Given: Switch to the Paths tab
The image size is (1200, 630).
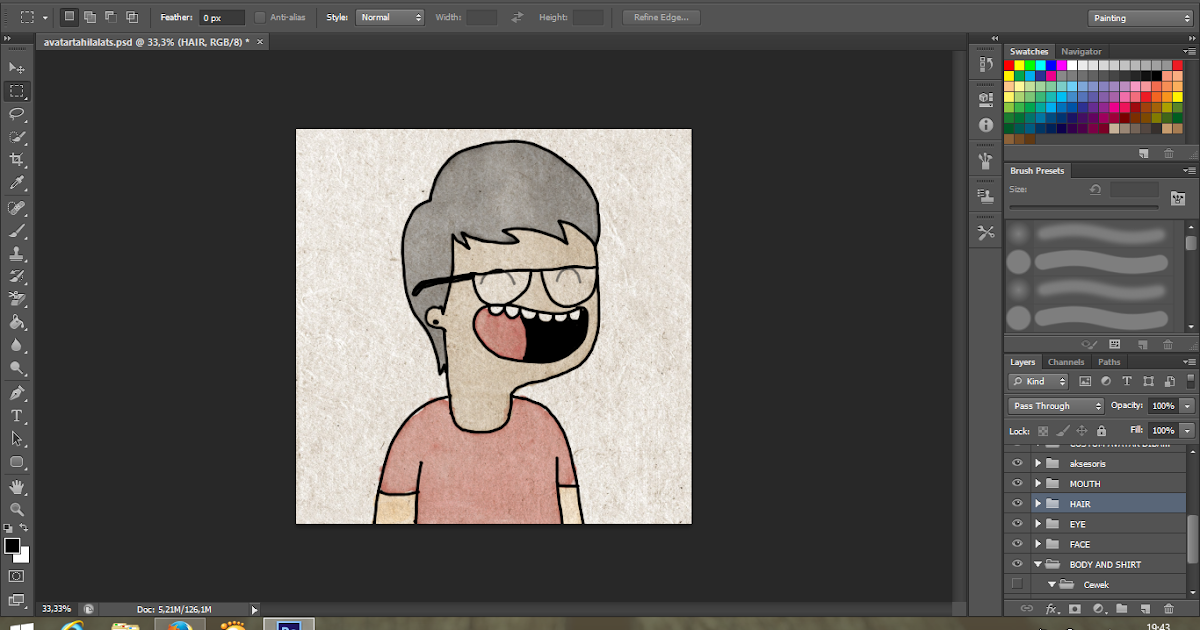Looking at the screenshot, I should pos(1109,362).
